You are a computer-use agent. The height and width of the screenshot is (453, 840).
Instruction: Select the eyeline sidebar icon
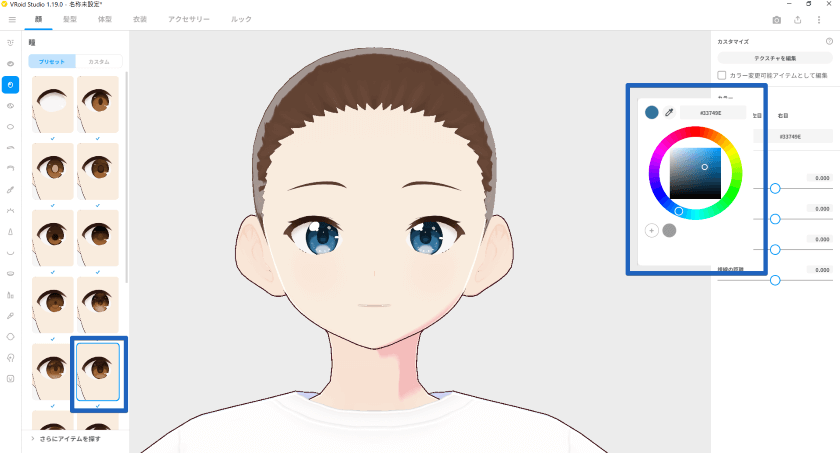pyautogui.click(x=10, y=169)
